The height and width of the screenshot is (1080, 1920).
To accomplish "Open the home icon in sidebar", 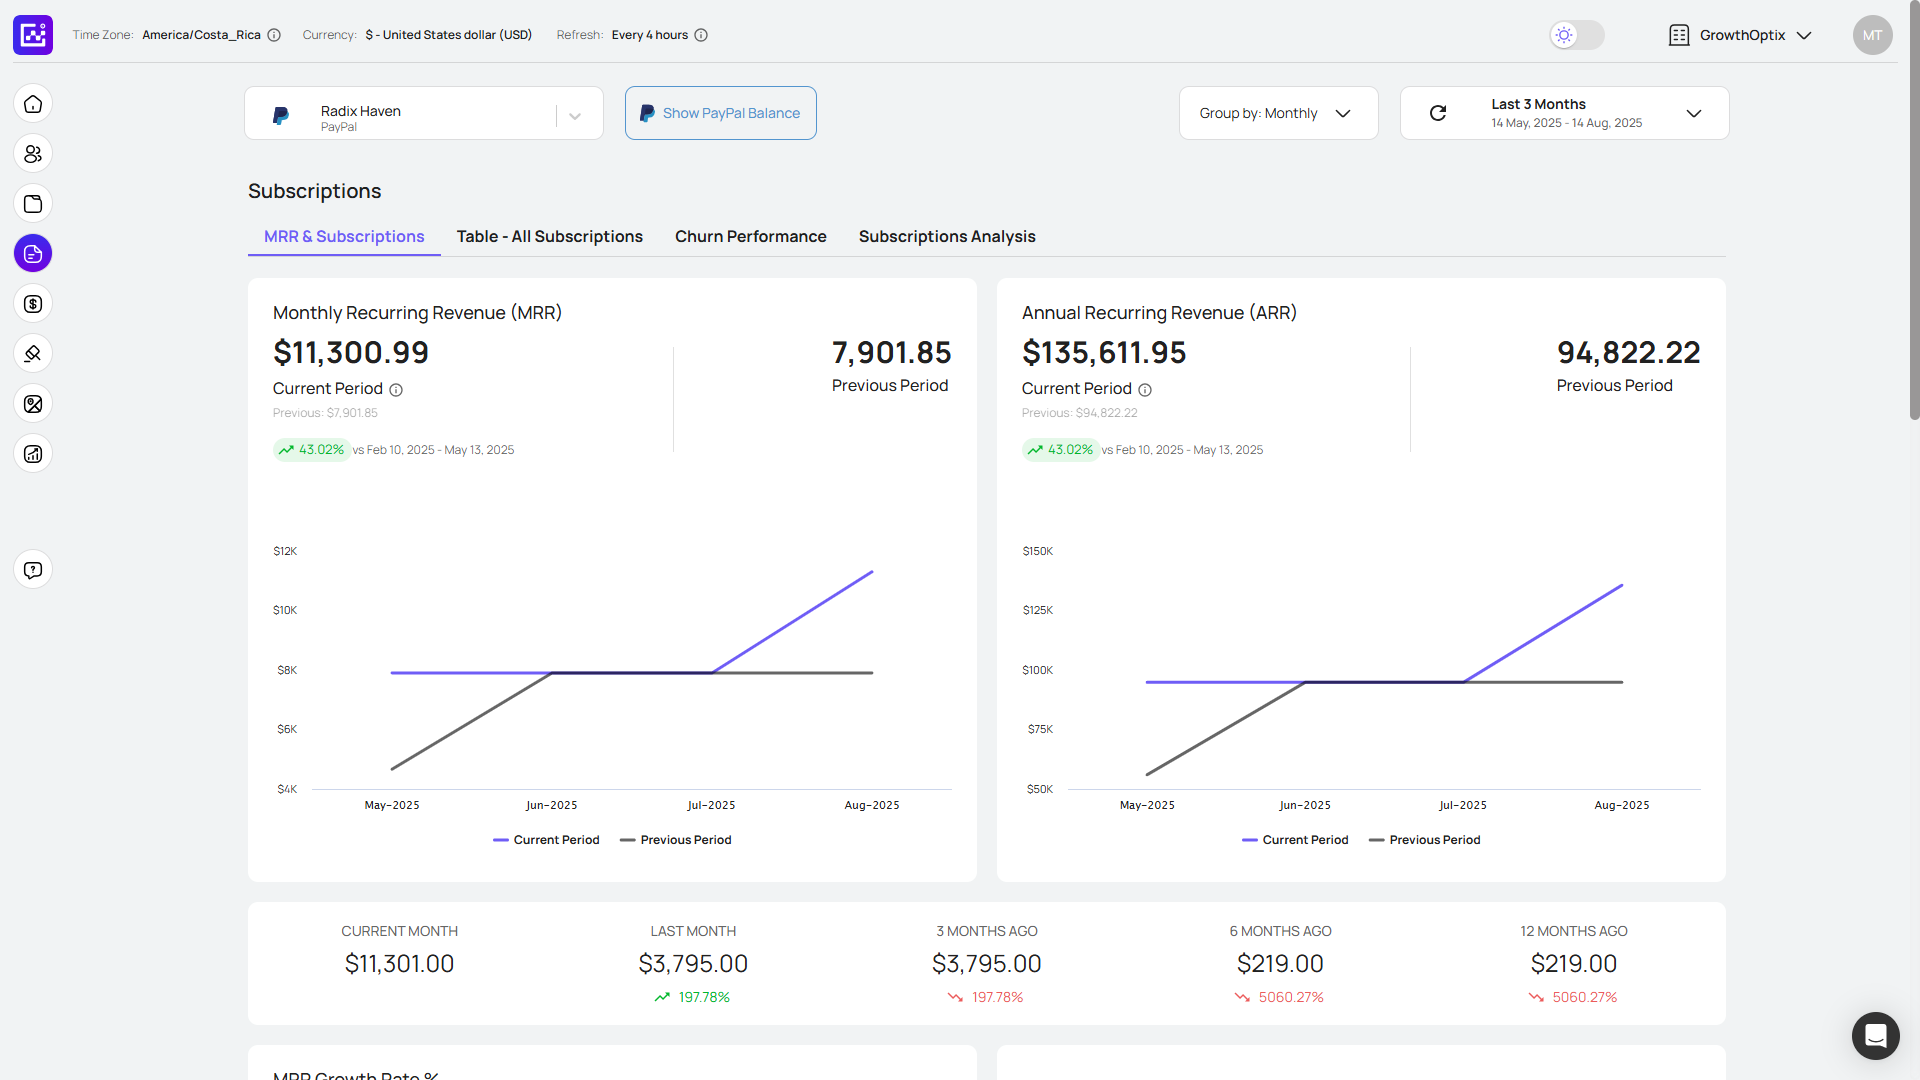I will click(x=33, y=104).
